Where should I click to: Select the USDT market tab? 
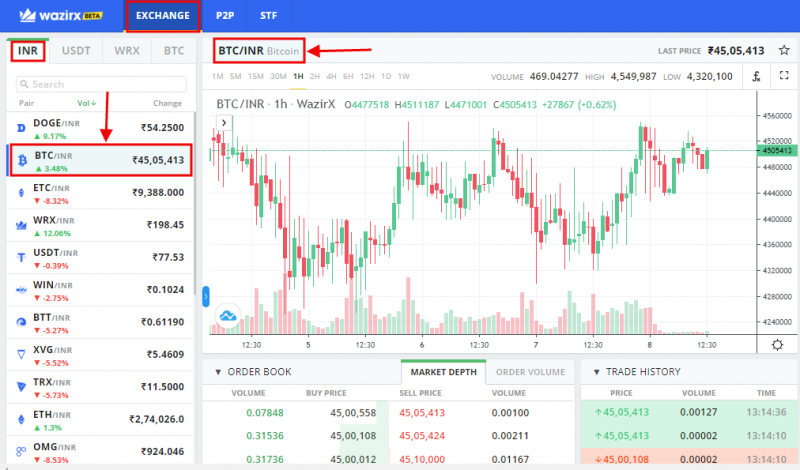point(76,51)
